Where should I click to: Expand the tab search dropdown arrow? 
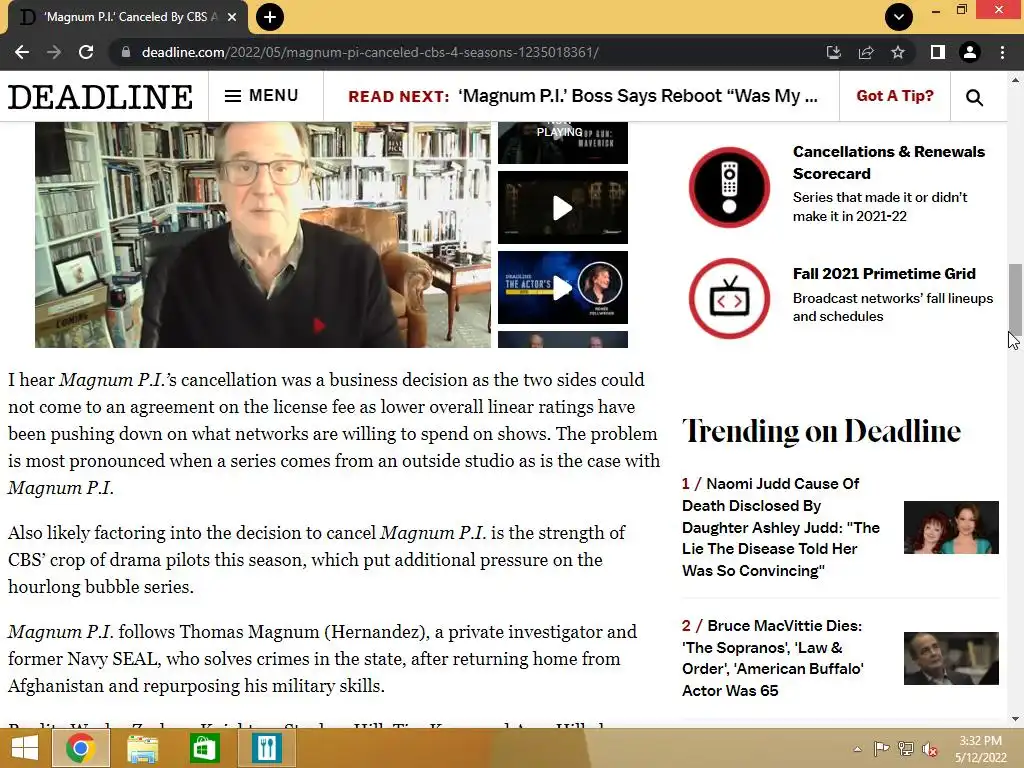(x=899, y=17)
